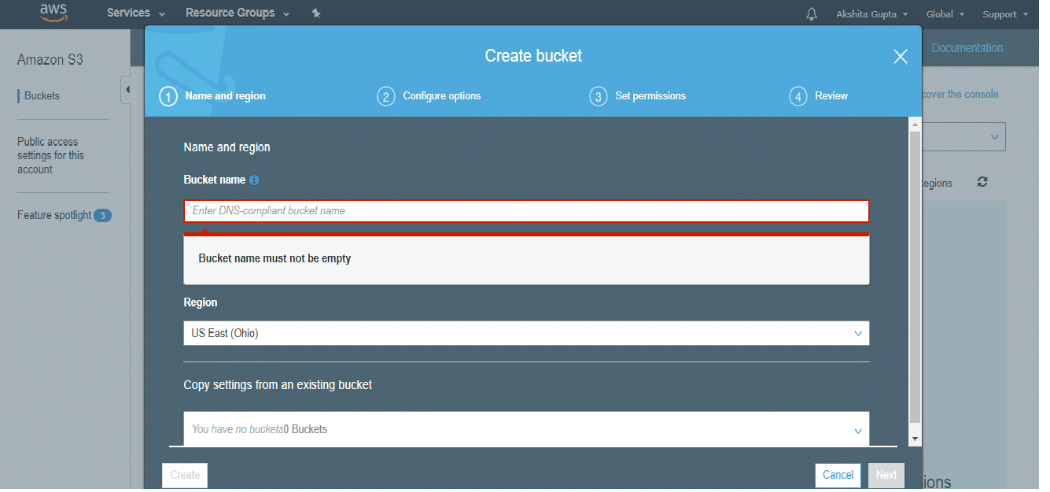Click the Bucket name info icon
This screenshot has width=1050, height=492.
pos(254,180)
